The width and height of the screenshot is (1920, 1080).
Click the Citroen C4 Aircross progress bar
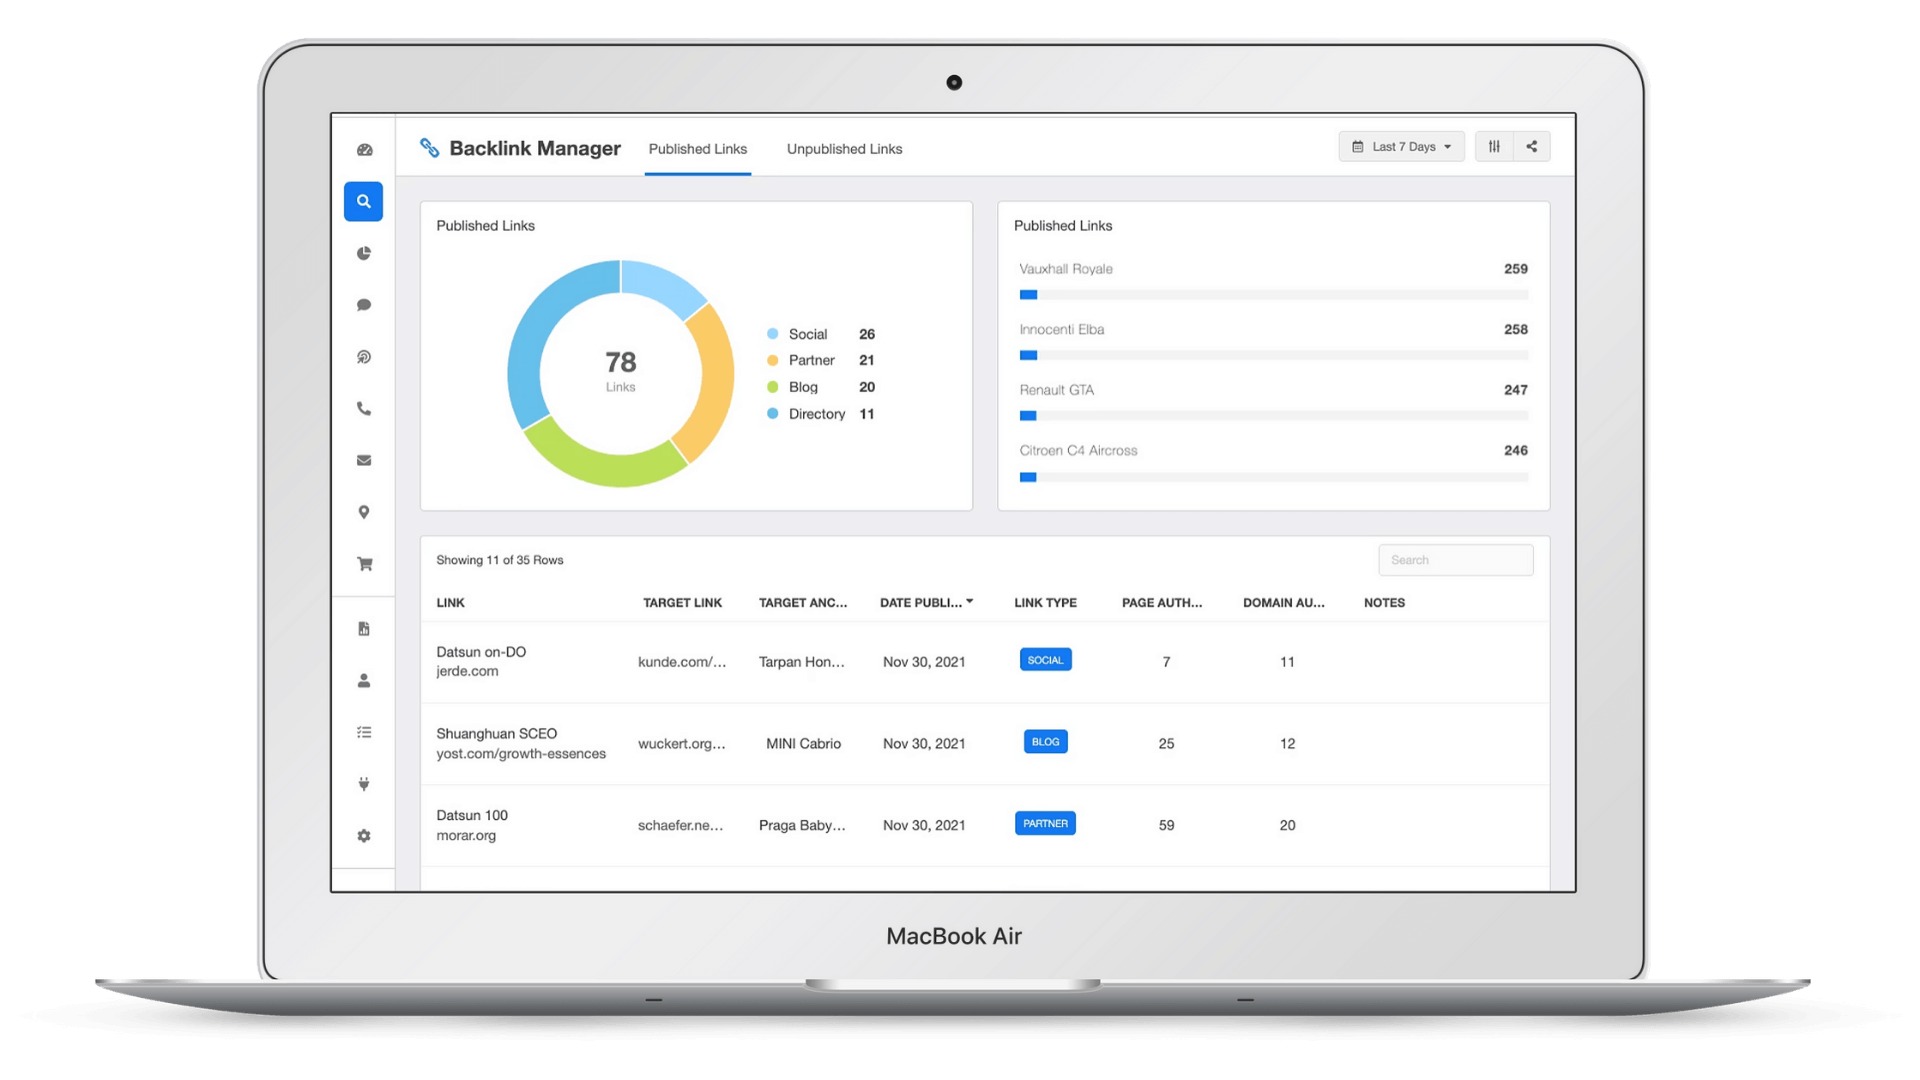[1274, 478]
